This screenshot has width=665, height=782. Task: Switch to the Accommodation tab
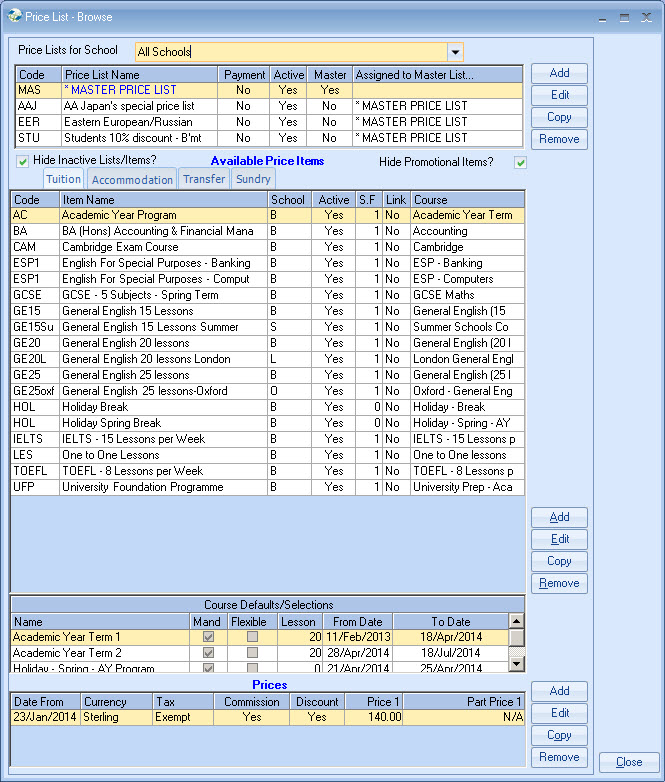click(133, 180)
